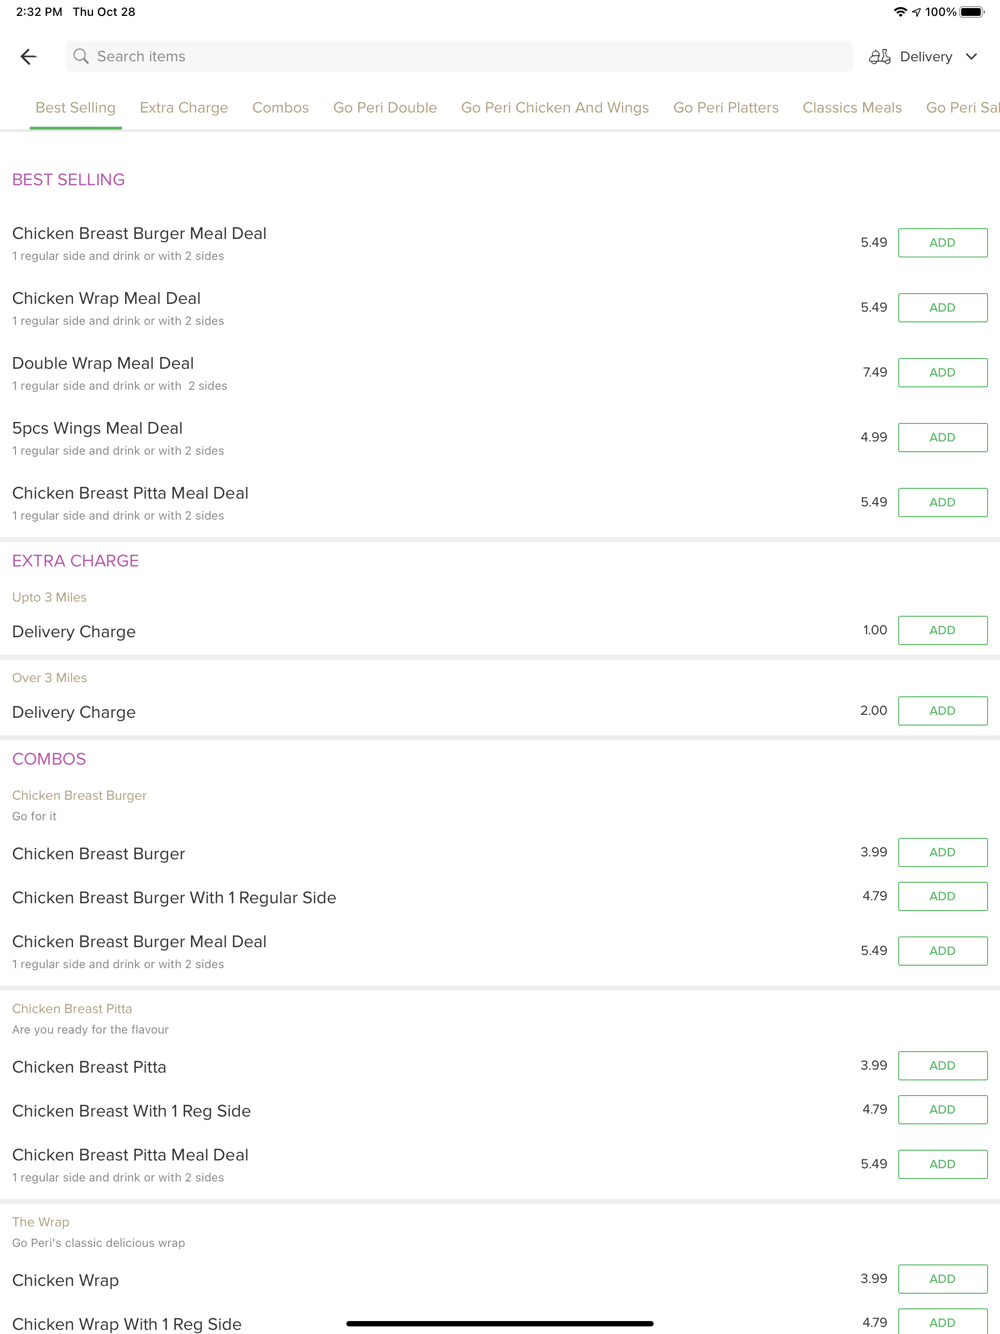Add Chicken Breast Pitta for 3.99
The image size is (1000, 1334).
click(x=942, y=1066)
